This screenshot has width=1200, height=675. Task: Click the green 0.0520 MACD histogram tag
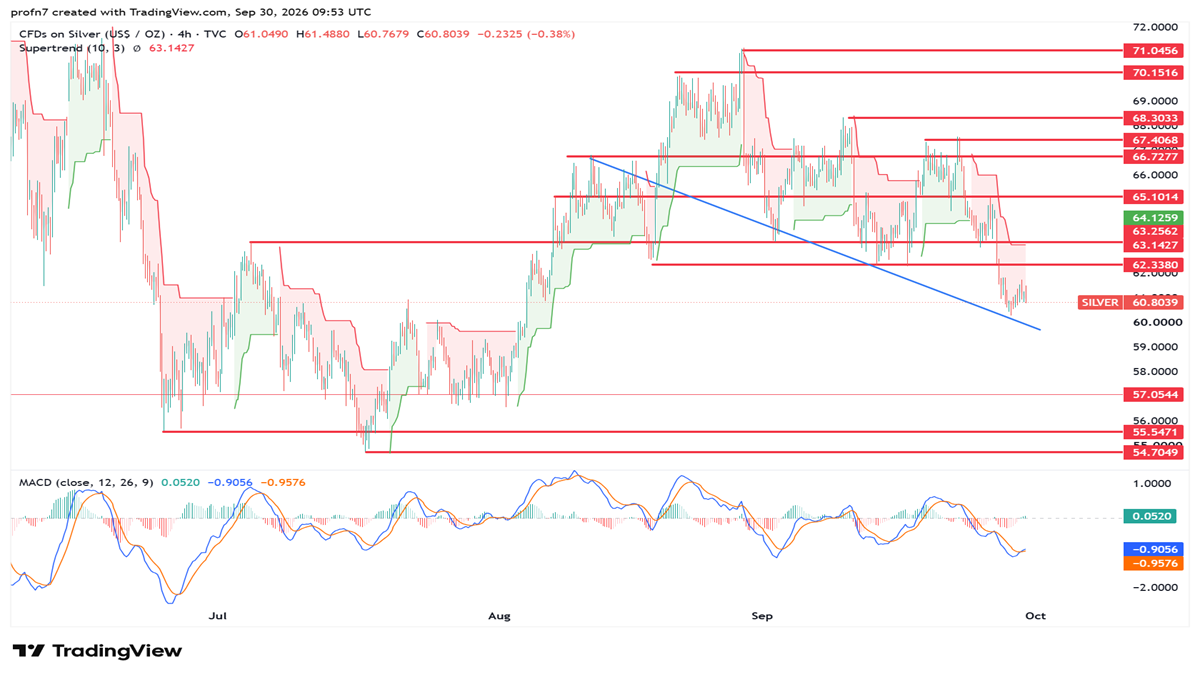coord(1153,516)
